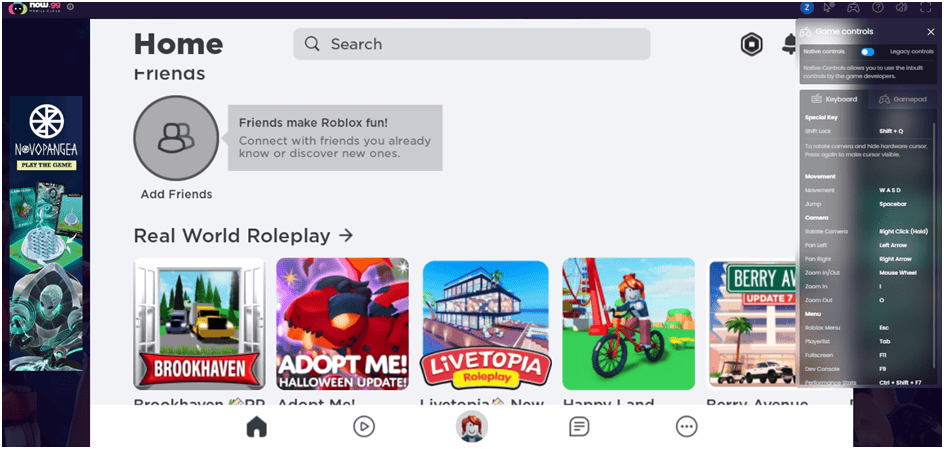
Task: Open the More three-dots icon
Action: pos(686,427)
